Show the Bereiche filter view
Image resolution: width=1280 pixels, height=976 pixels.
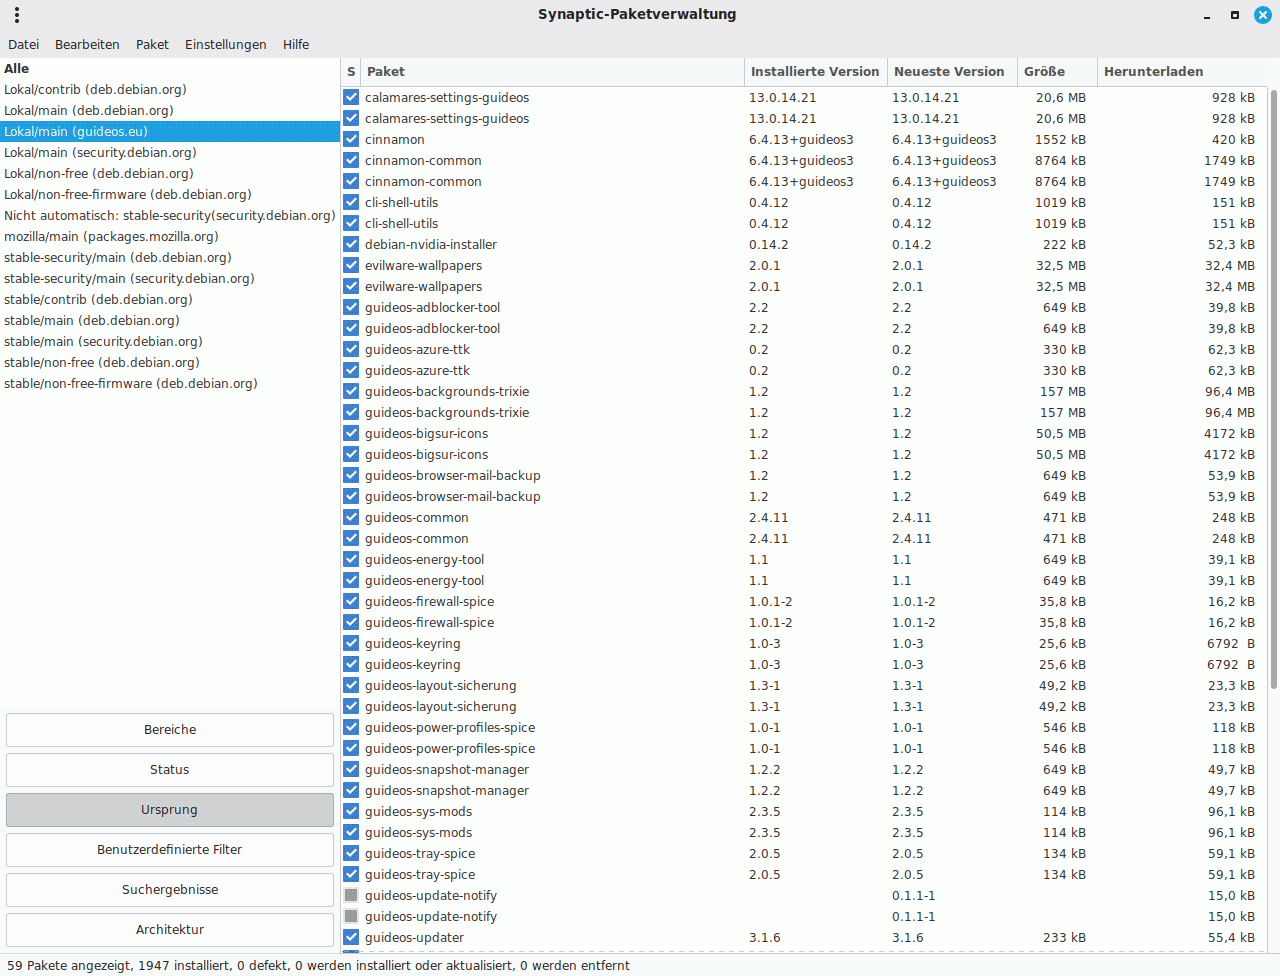(x=170, y=730)
